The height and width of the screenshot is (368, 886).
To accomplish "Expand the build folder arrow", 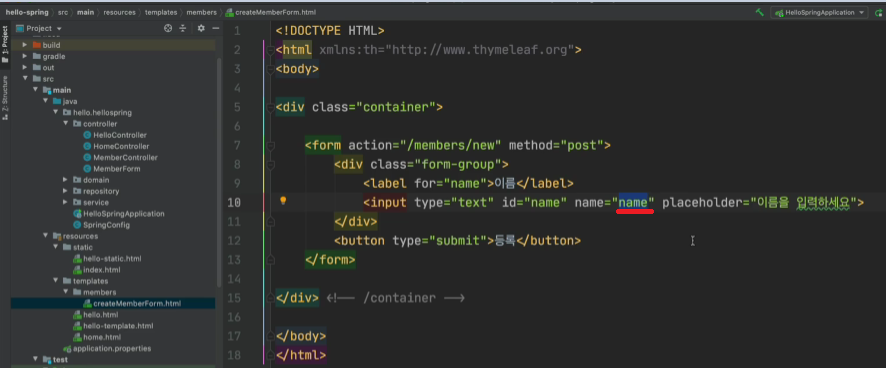I will pos(24,45).
